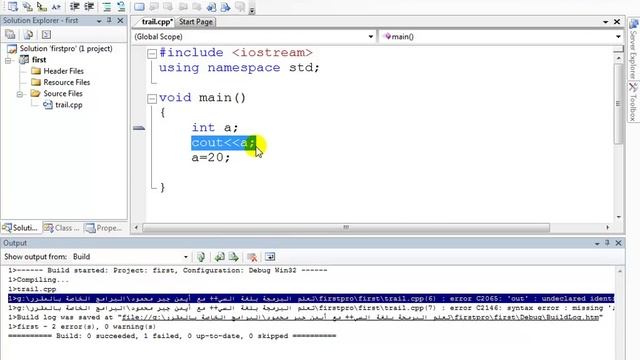Screen dimensions: 640x360
Task: Toggle bookmark on current line icon
Action: pyautogui.click(x=139, y=7)
